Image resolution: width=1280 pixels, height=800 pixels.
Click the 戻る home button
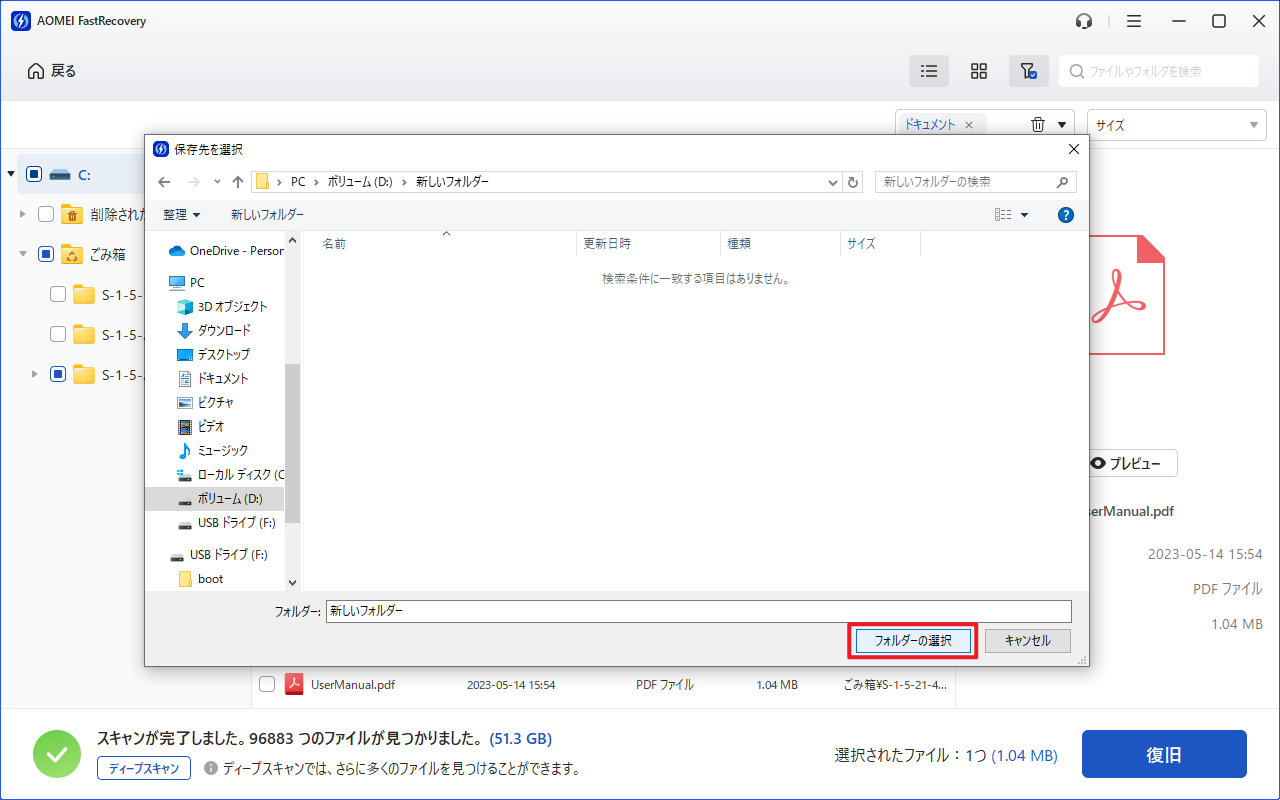tap(52, 71)
